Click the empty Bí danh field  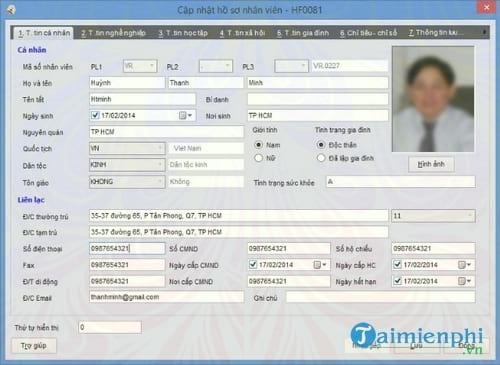point(318,99)
